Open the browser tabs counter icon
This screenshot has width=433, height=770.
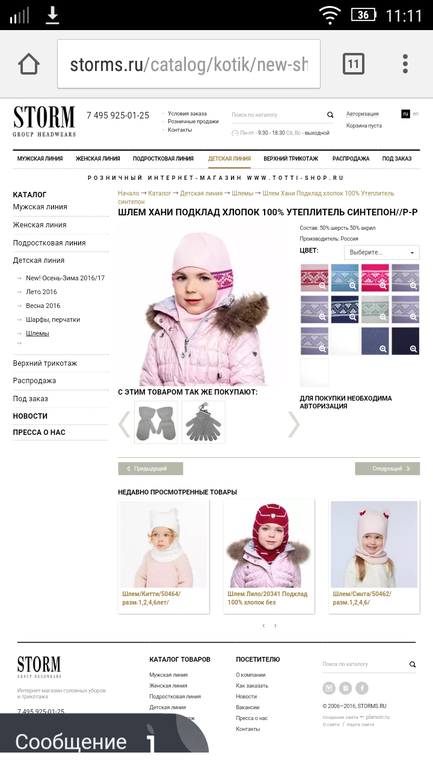pos(353,64)
